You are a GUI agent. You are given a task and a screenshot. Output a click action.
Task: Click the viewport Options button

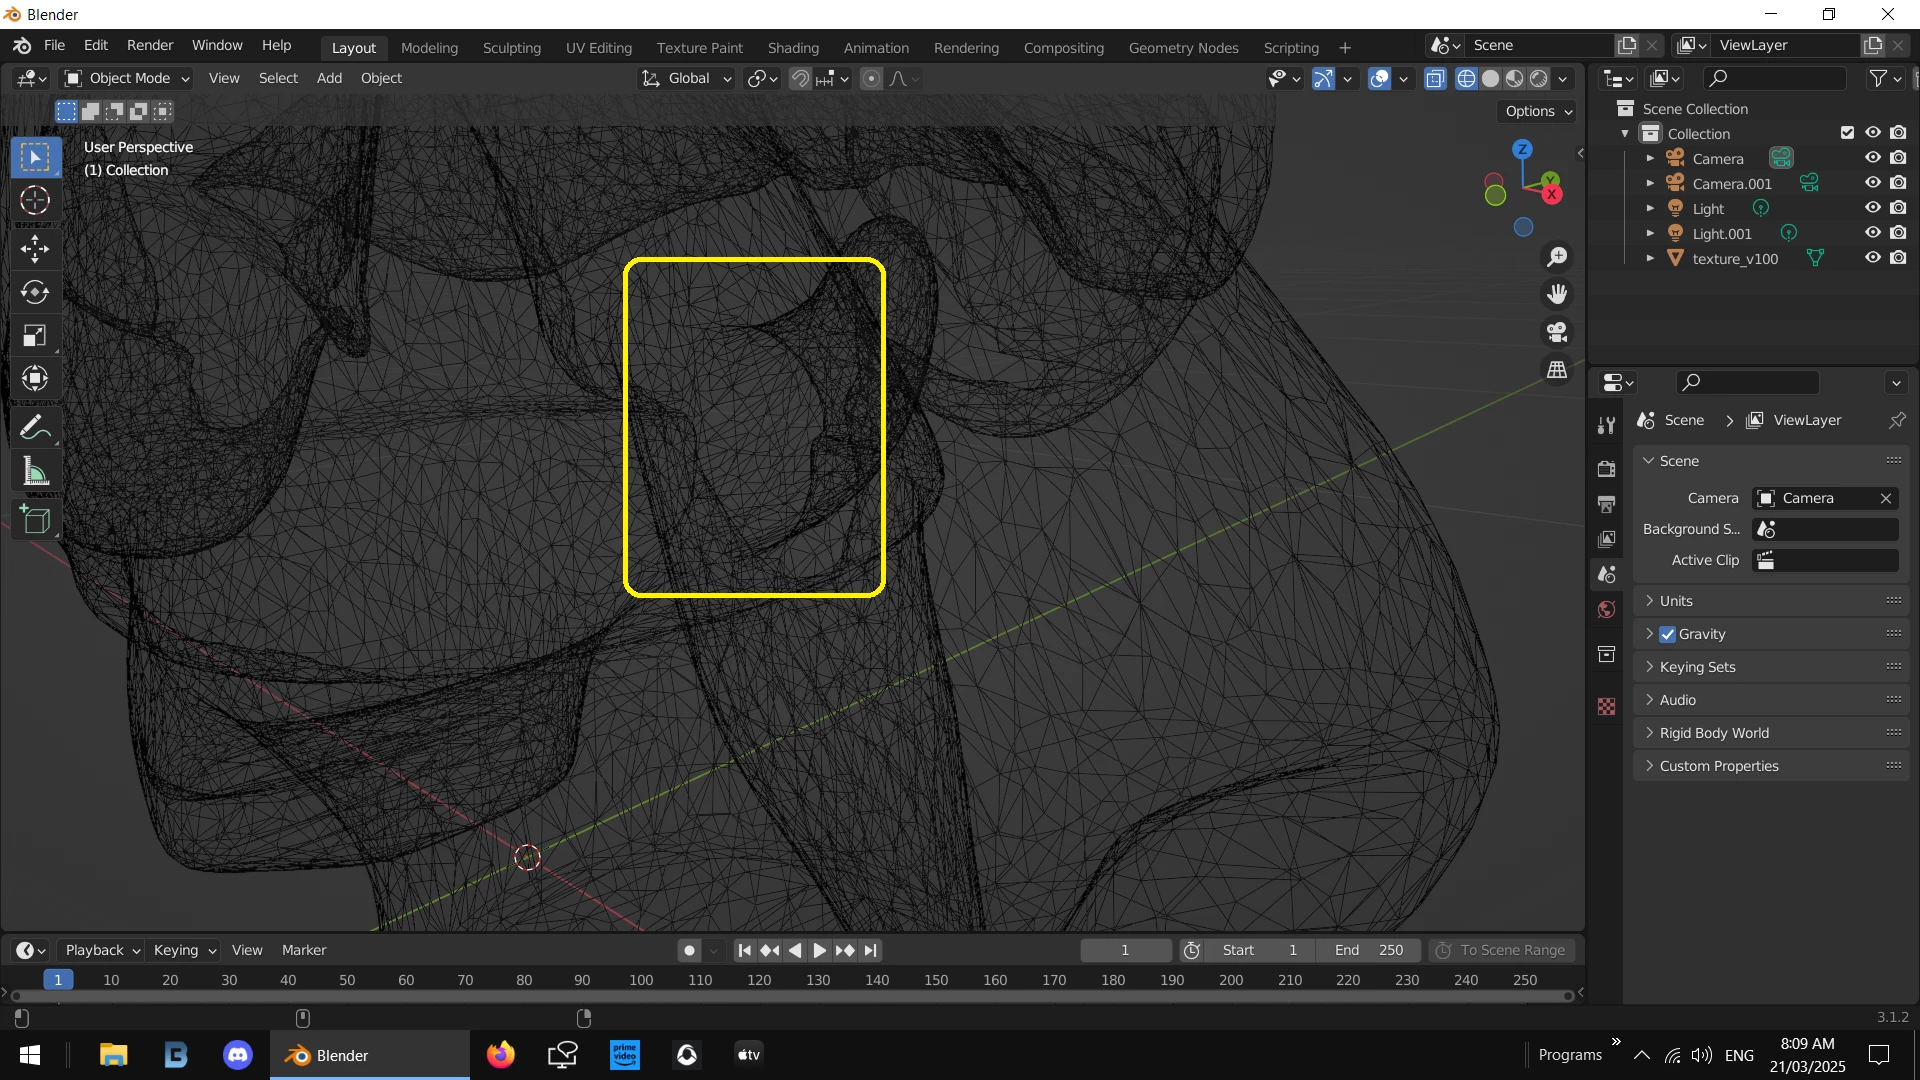(x=1538, y=111)
